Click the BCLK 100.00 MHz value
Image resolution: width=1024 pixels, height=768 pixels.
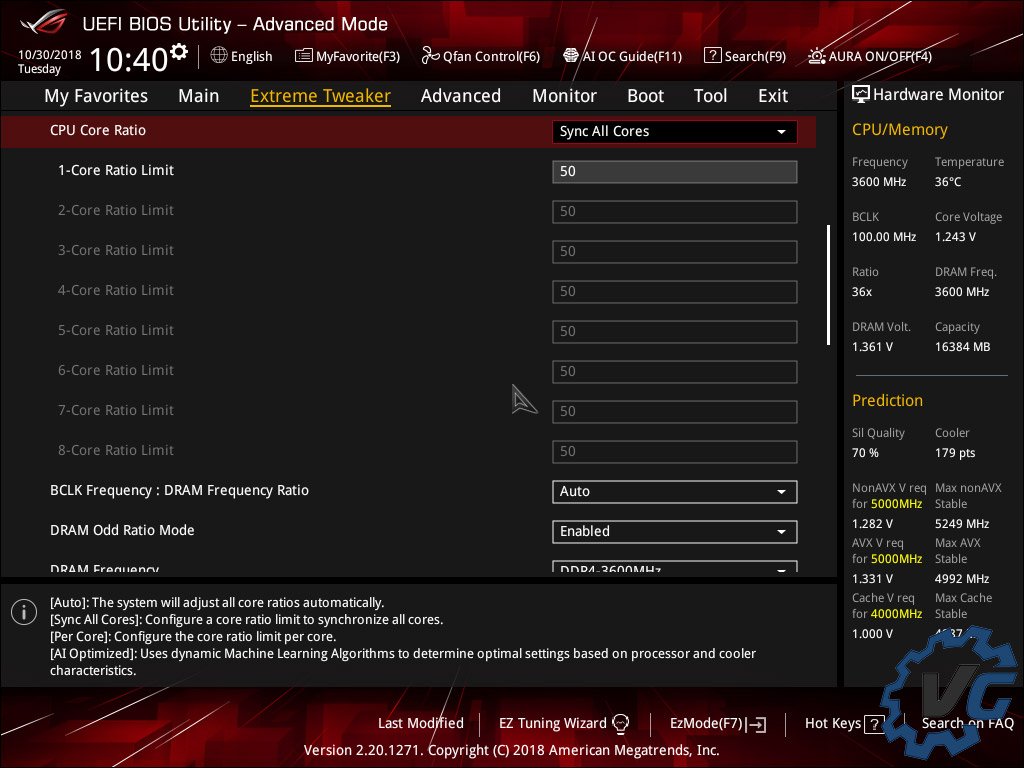(884, 236)
